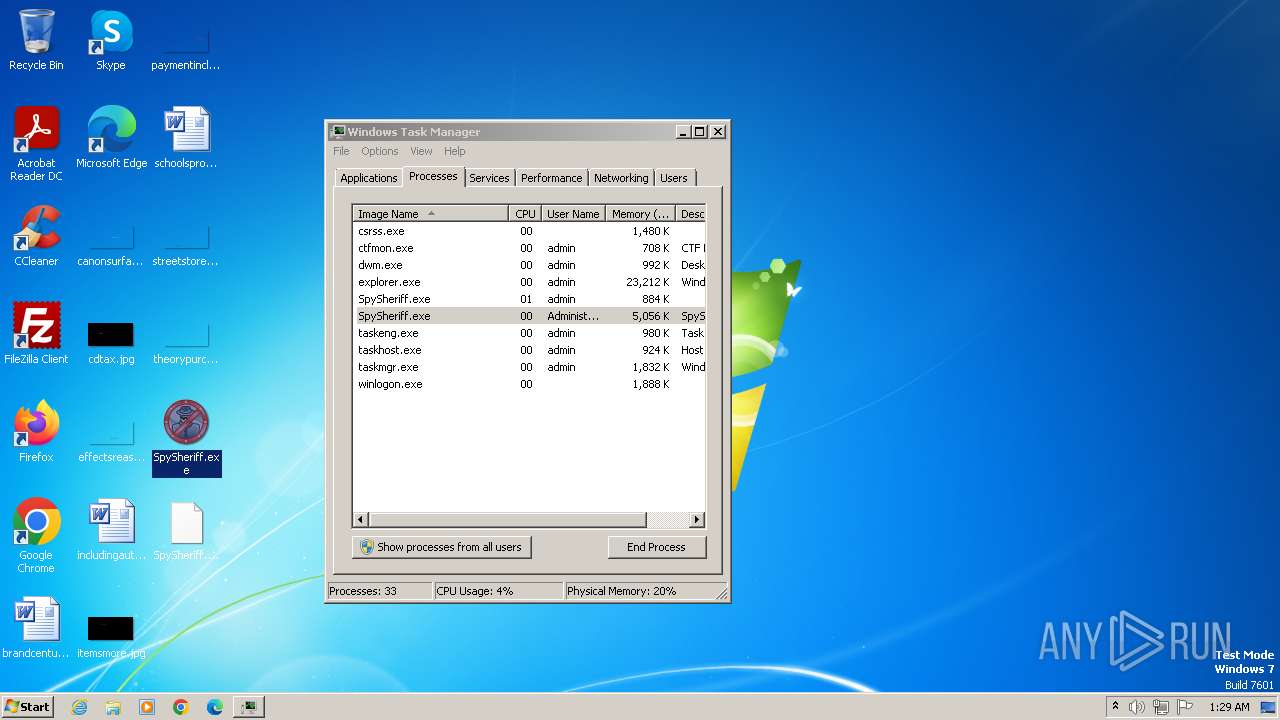Click the horizontal scrollbar left arrow
Screen dimensions: 1280x720
[x=361, y=520]
